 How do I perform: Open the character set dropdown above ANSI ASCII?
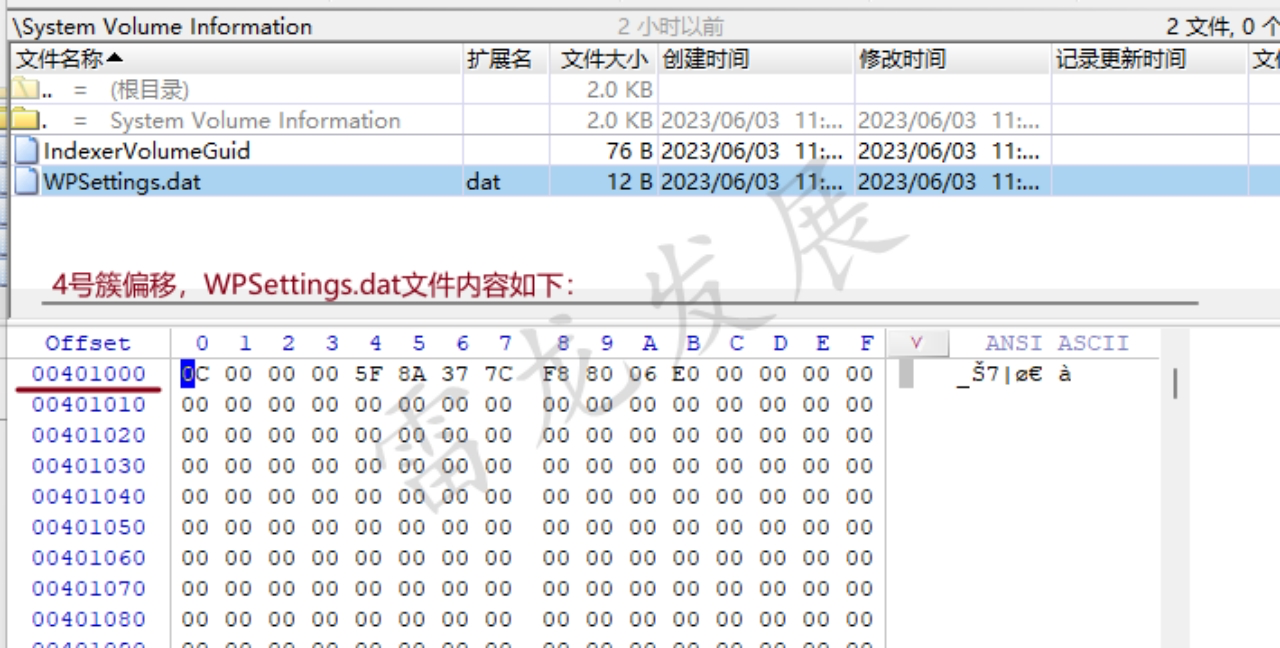tap(916, 343)
